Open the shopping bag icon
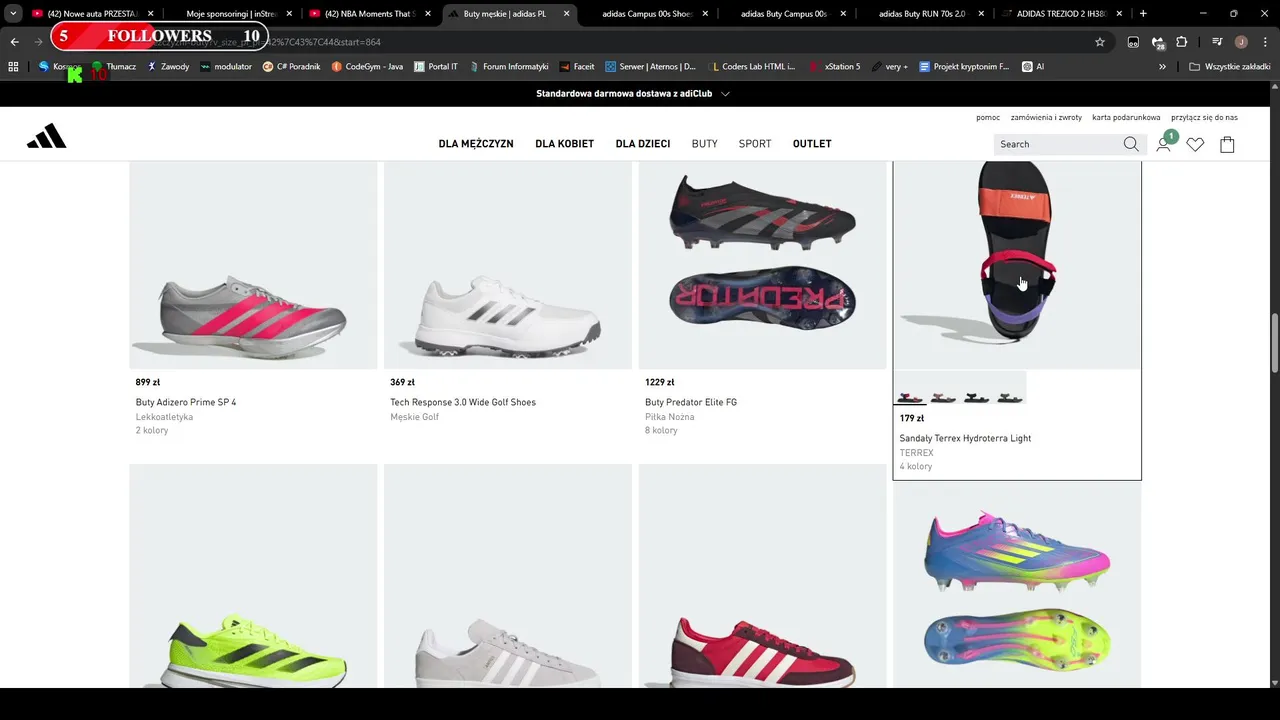 1227,144
